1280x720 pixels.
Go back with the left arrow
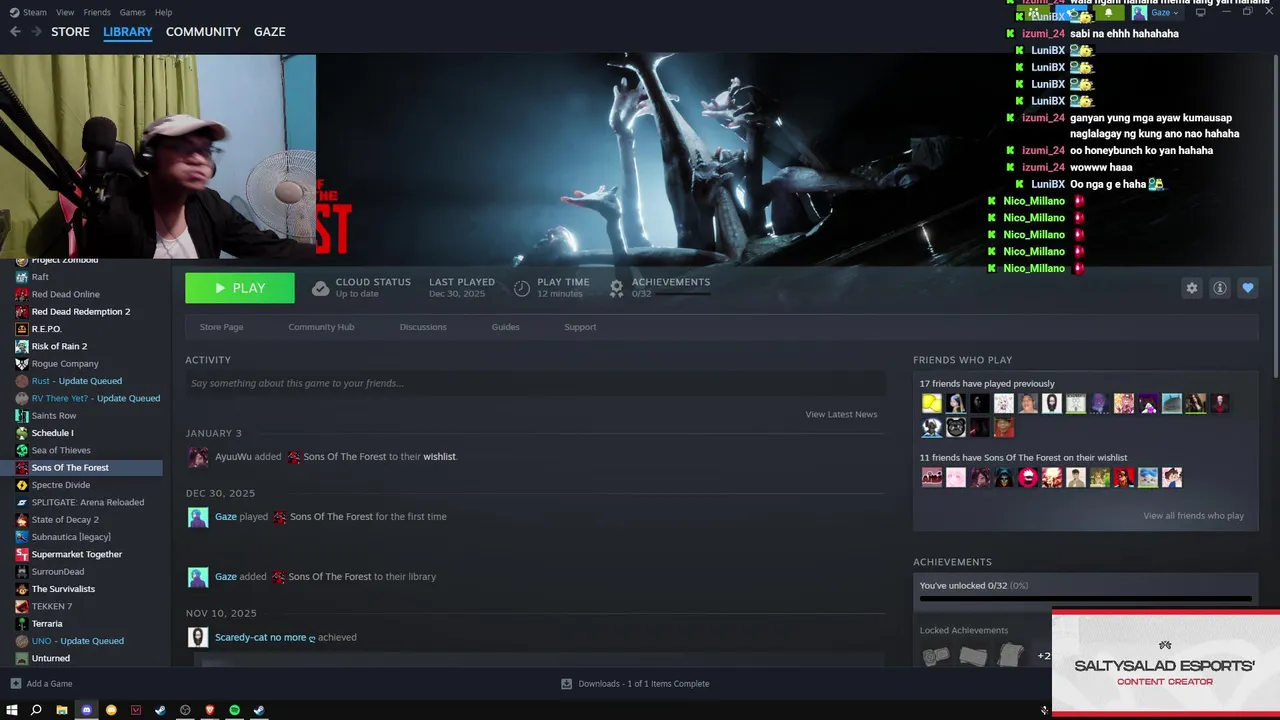15,32
